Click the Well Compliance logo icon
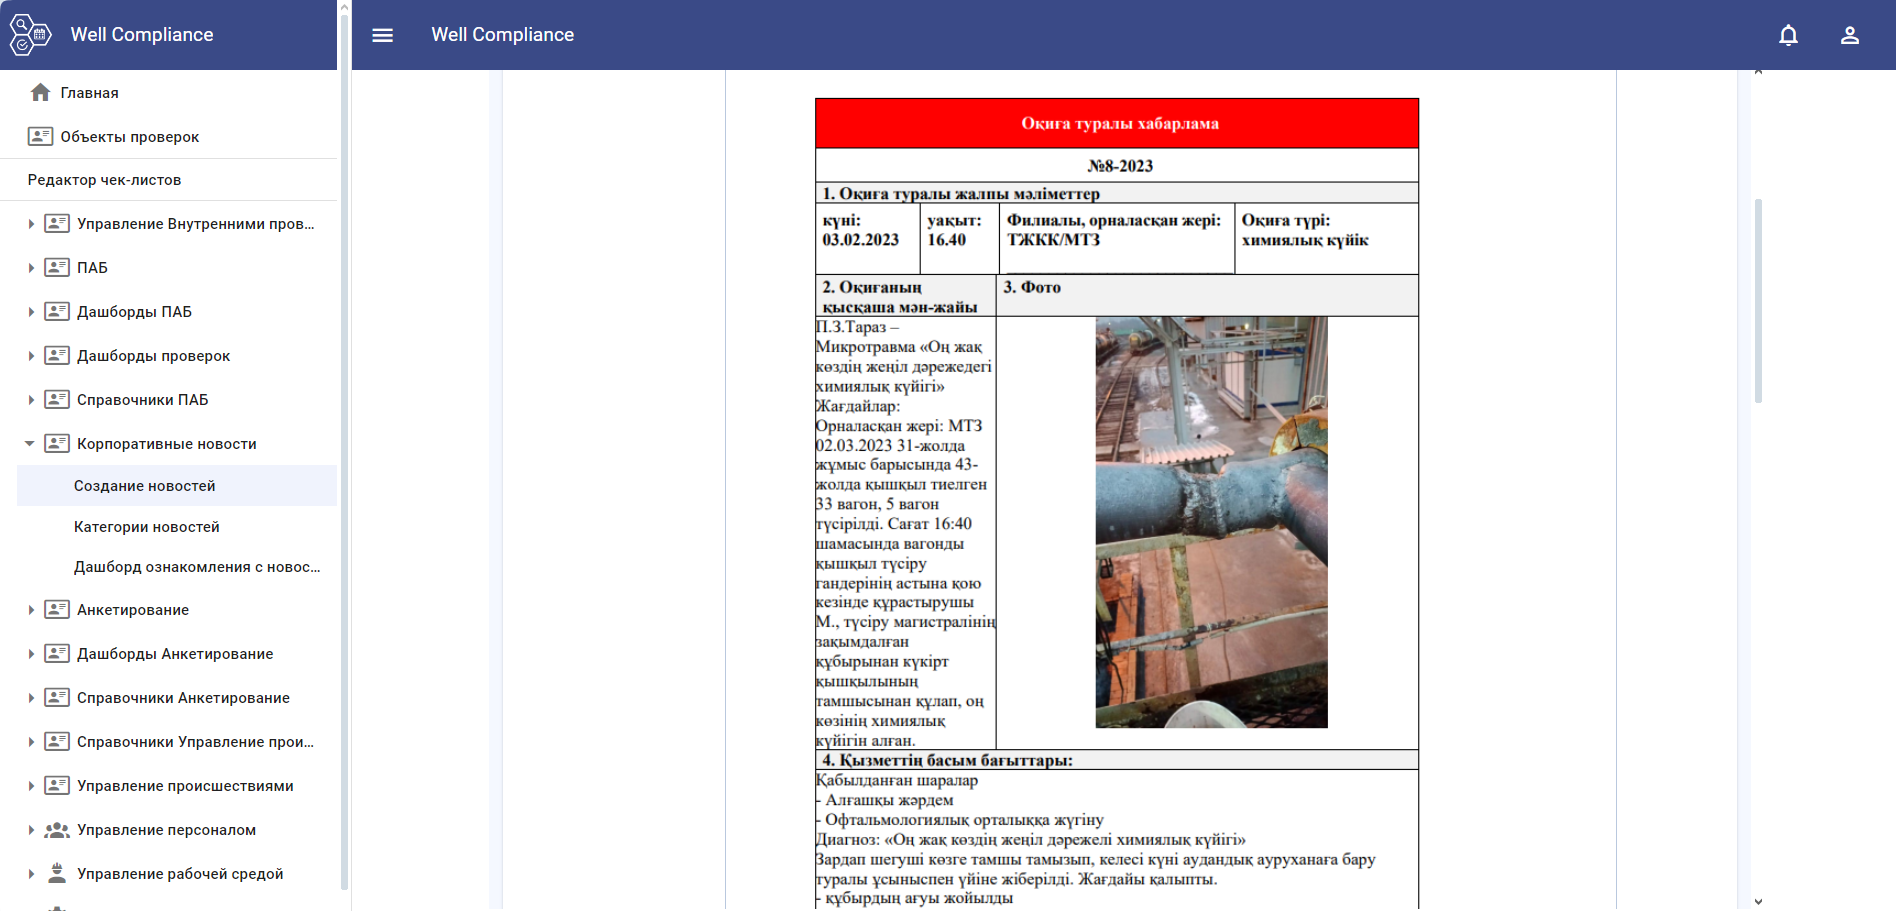 tap(30, 35)
